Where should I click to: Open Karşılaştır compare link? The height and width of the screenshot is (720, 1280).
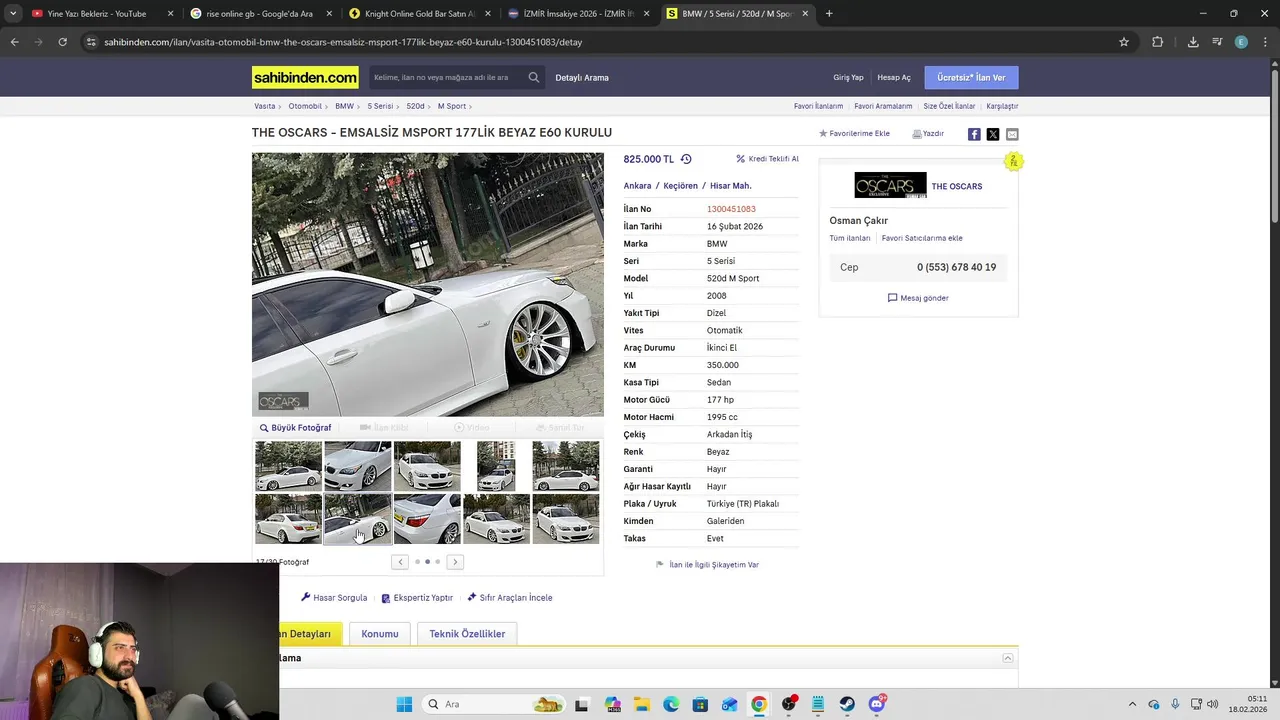(x=1002, y=106)
